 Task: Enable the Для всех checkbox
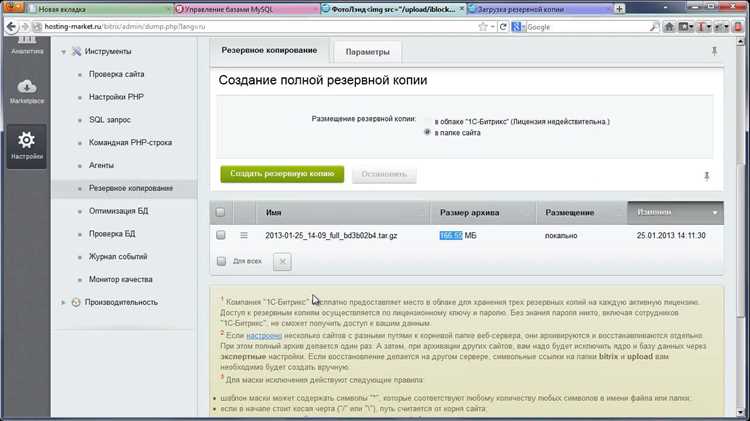click(221, 261)
